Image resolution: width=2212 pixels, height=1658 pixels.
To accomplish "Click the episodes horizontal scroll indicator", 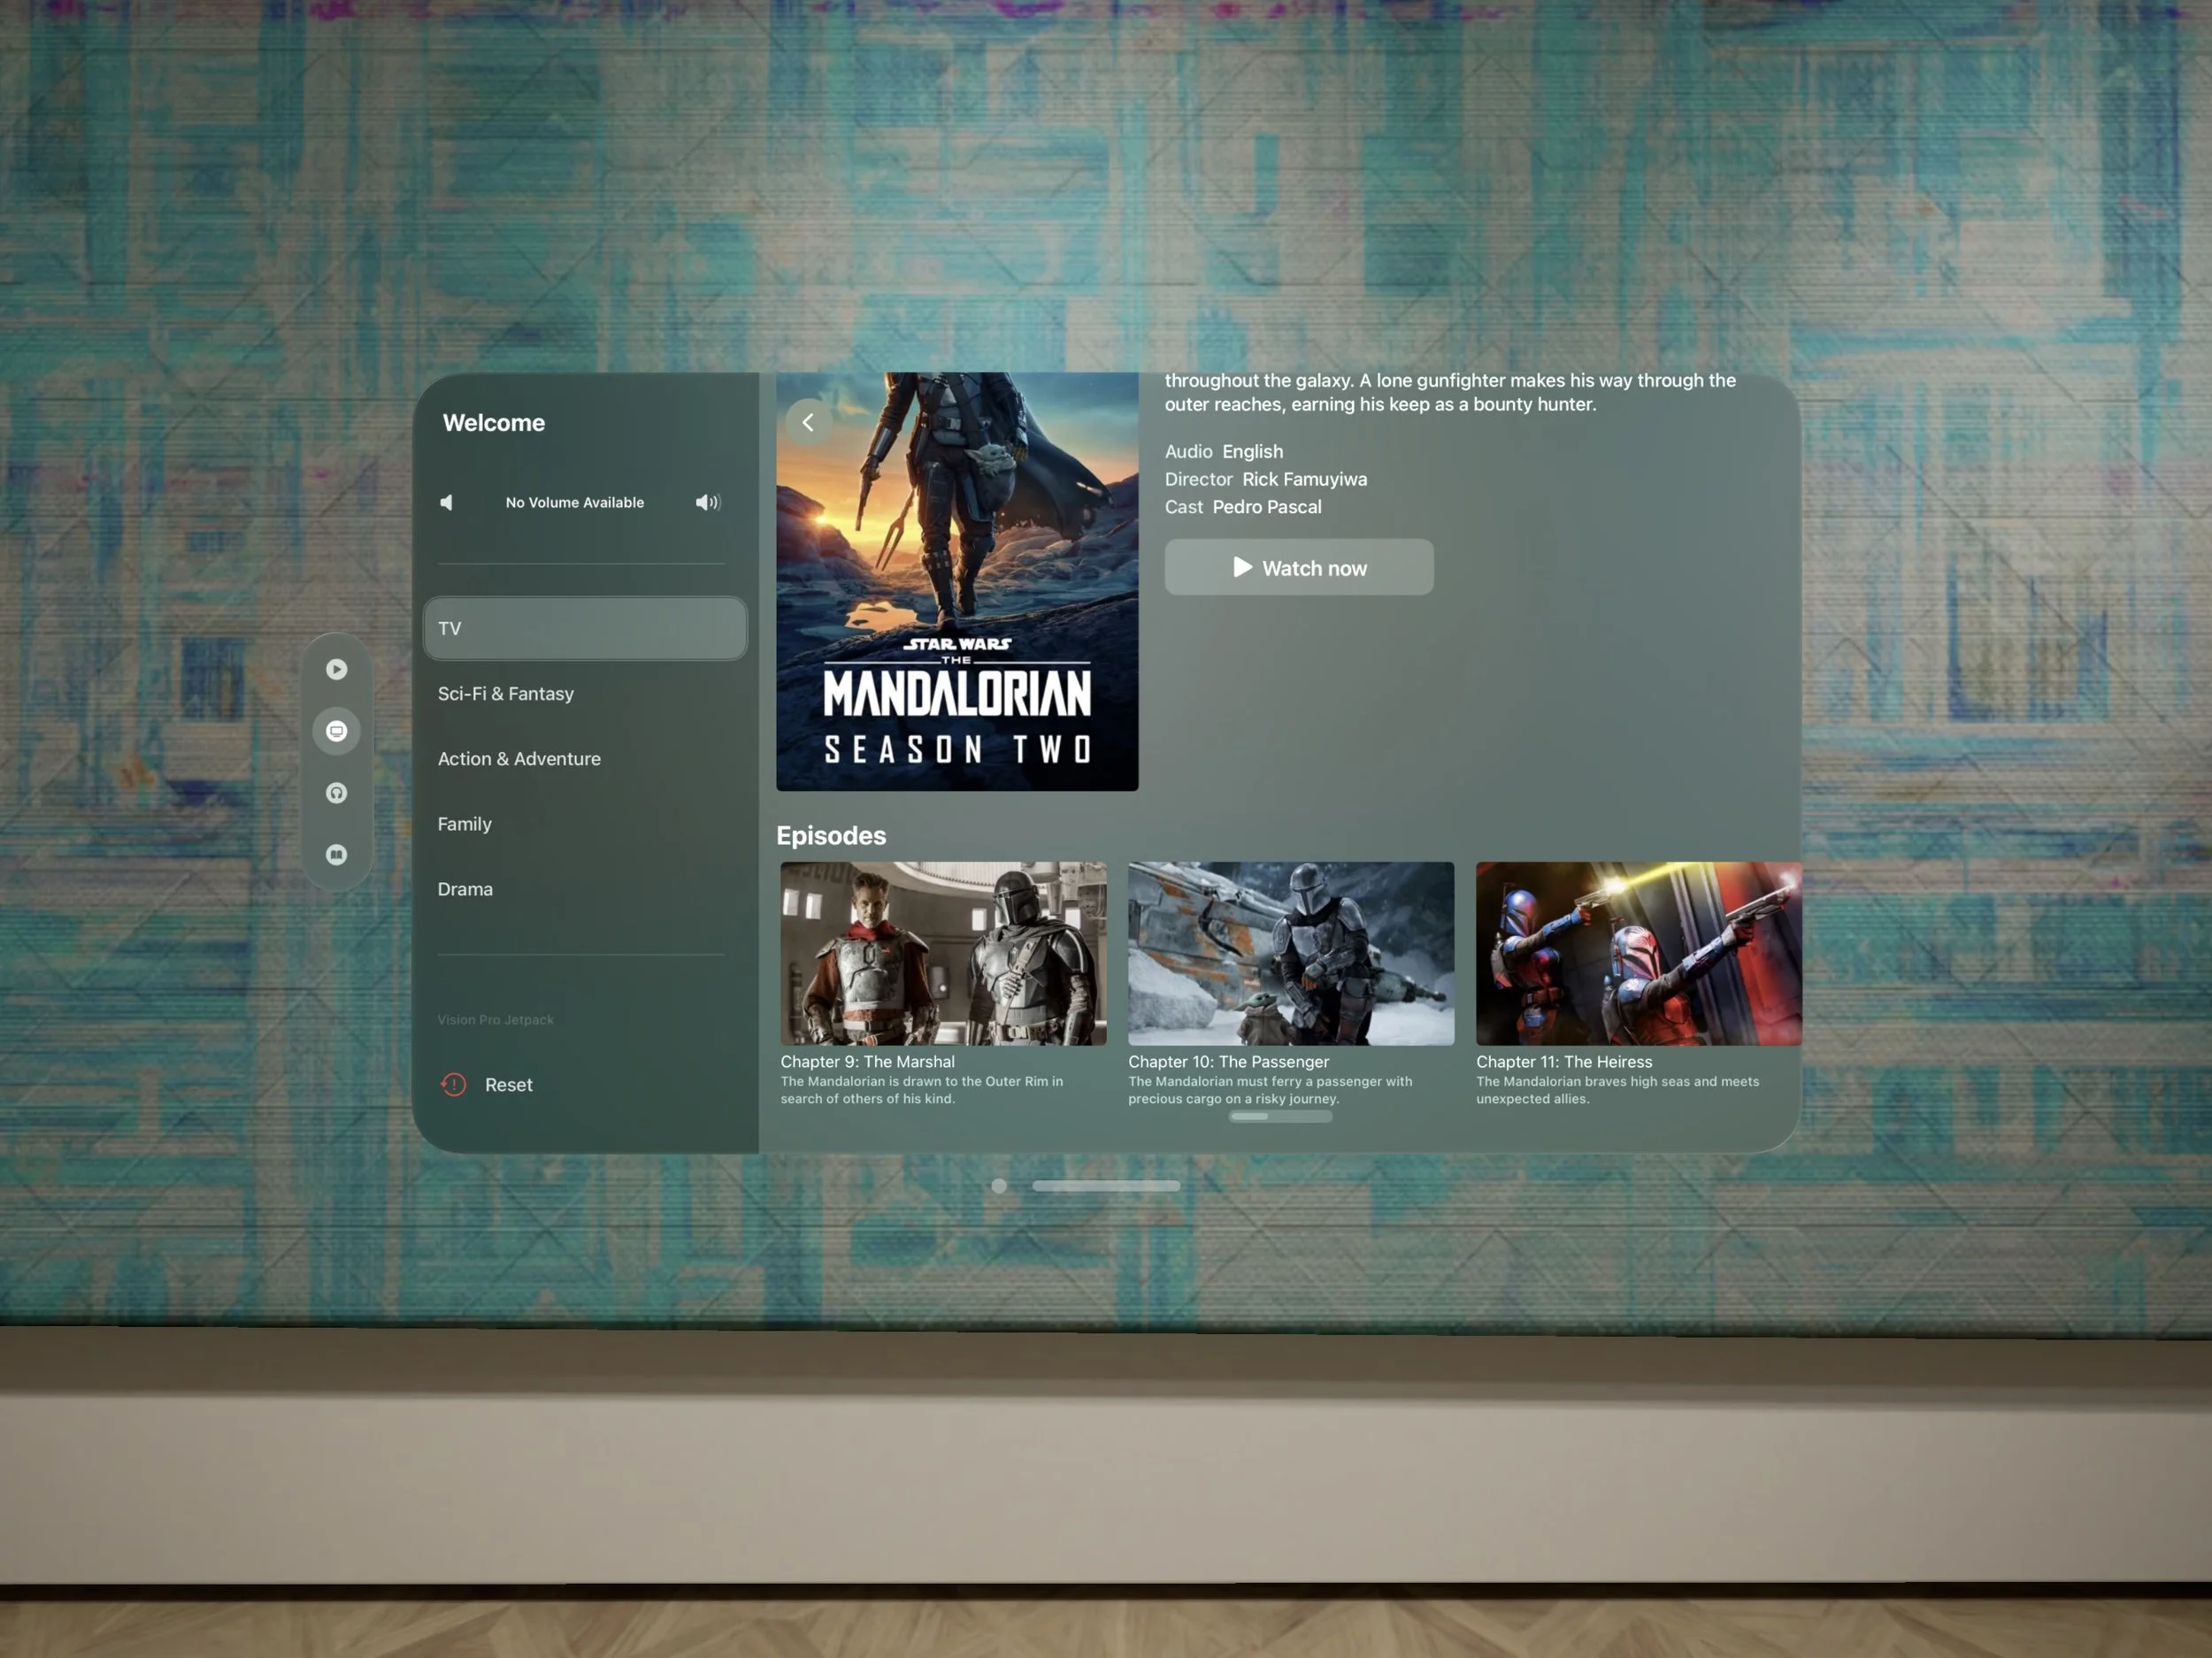I will pyautogui.click(x=1280, y=1116).
